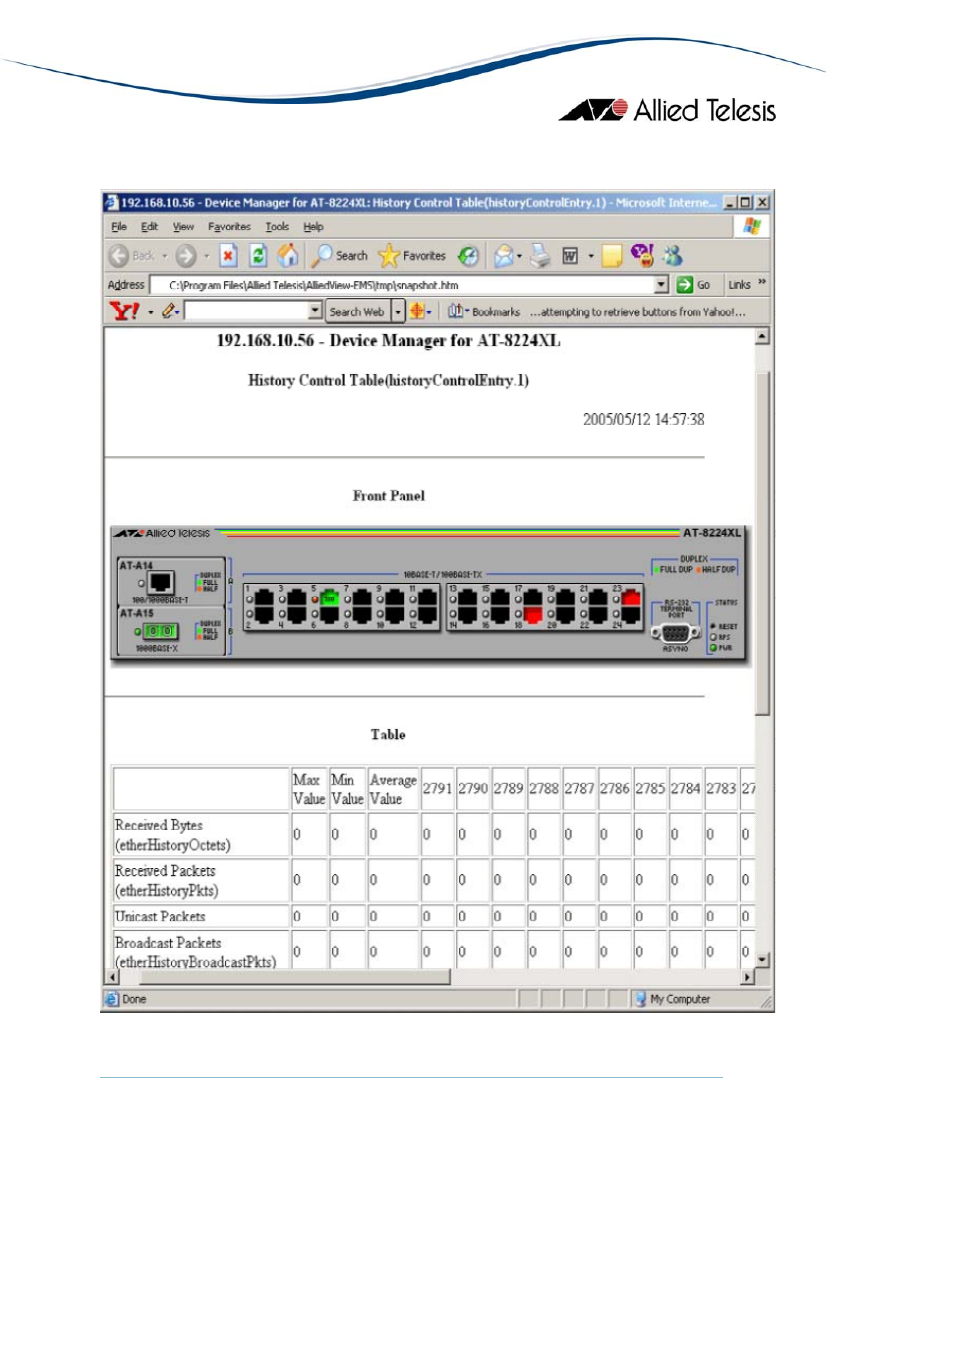Screen dimensions: 954x1350
Task: Open the Favorites menu
Action: tap(229, 227)
